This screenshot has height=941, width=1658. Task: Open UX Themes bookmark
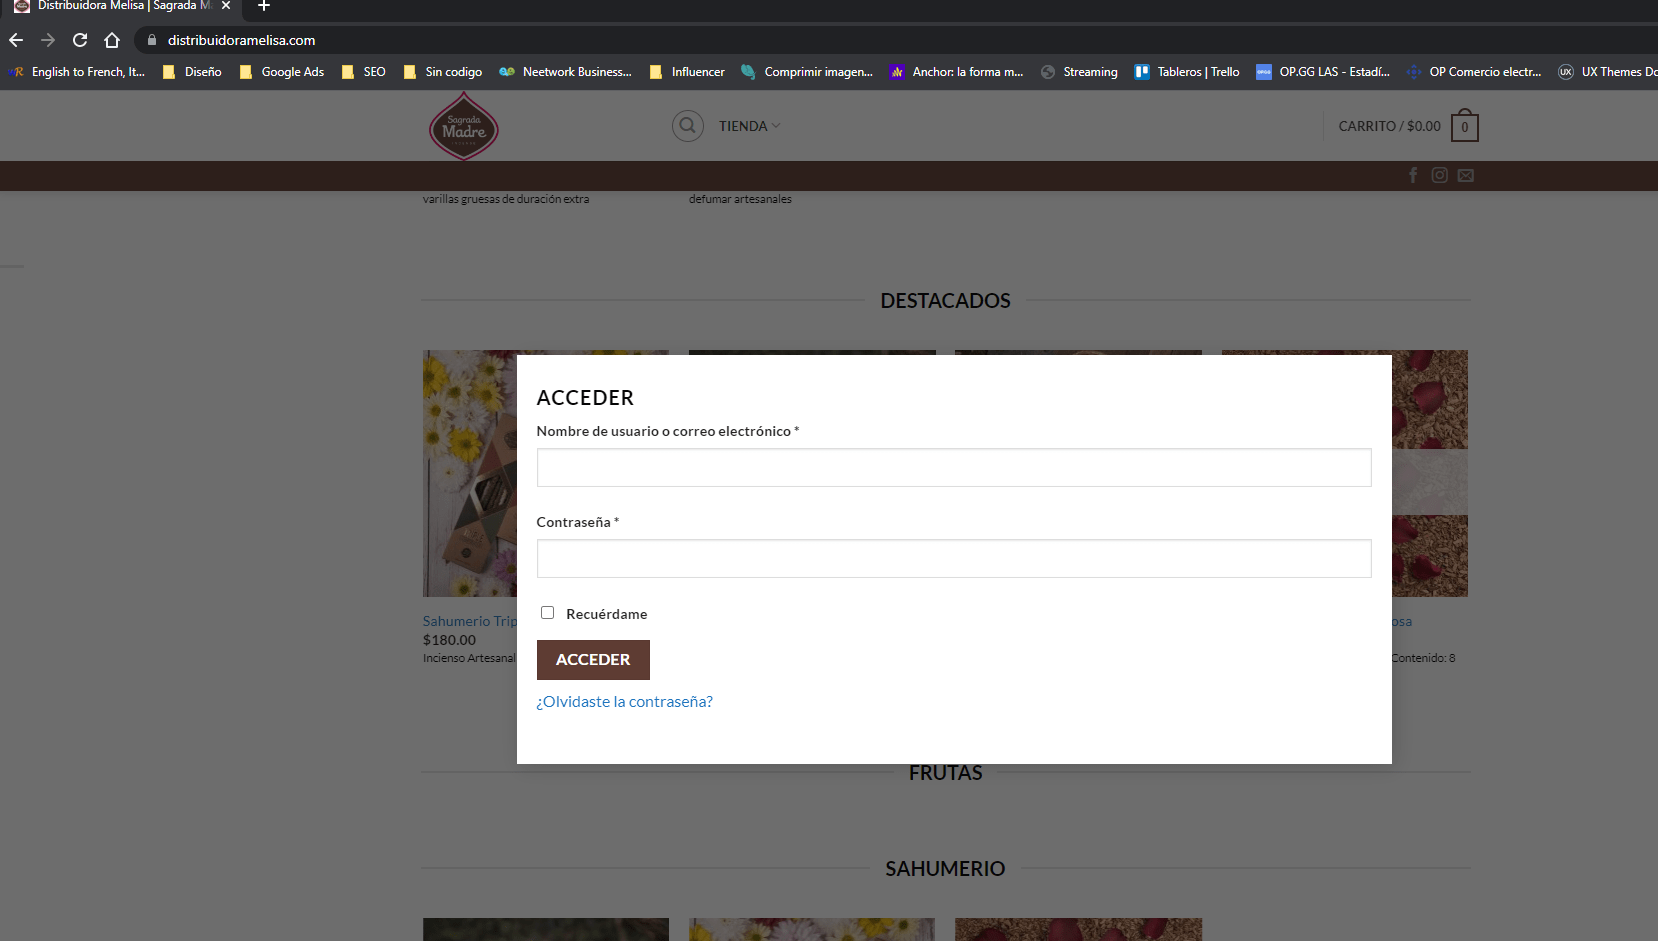click(x=1608, y=72)
